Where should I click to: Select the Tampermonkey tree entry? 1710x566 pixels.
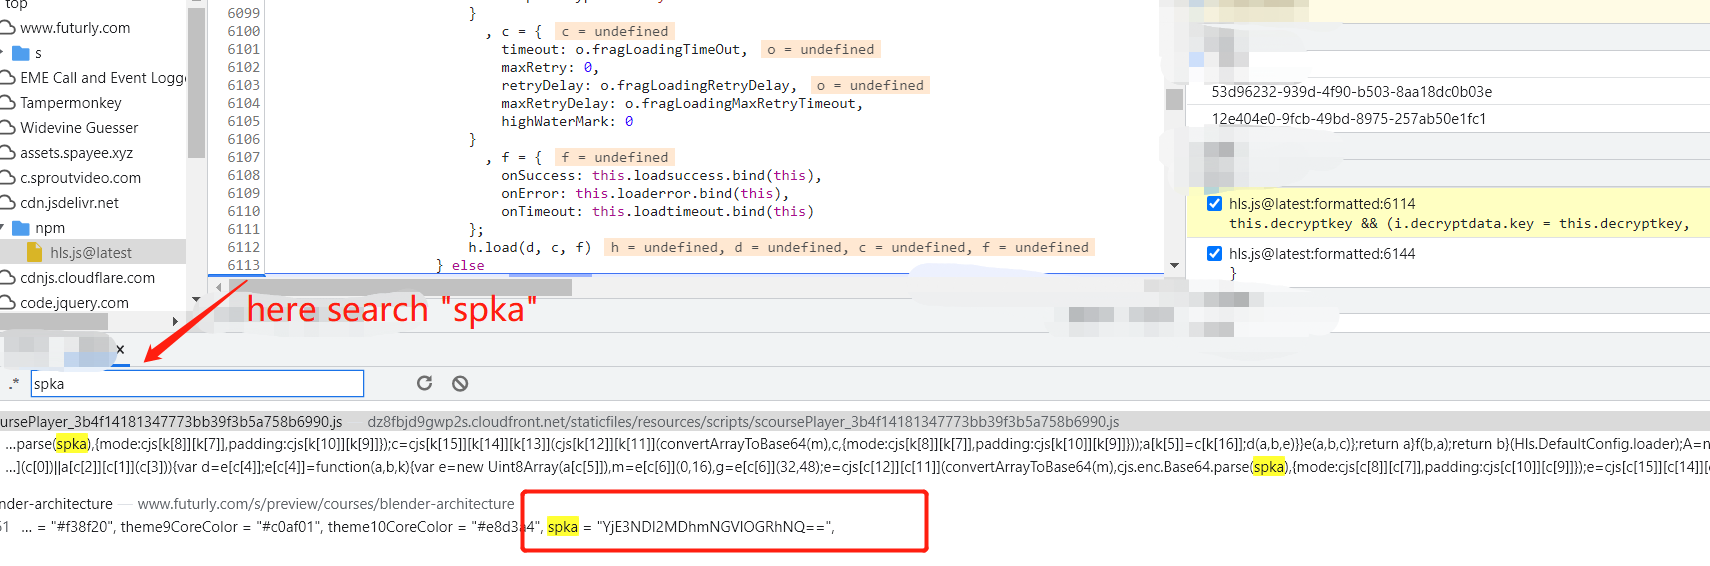(71, 103)
